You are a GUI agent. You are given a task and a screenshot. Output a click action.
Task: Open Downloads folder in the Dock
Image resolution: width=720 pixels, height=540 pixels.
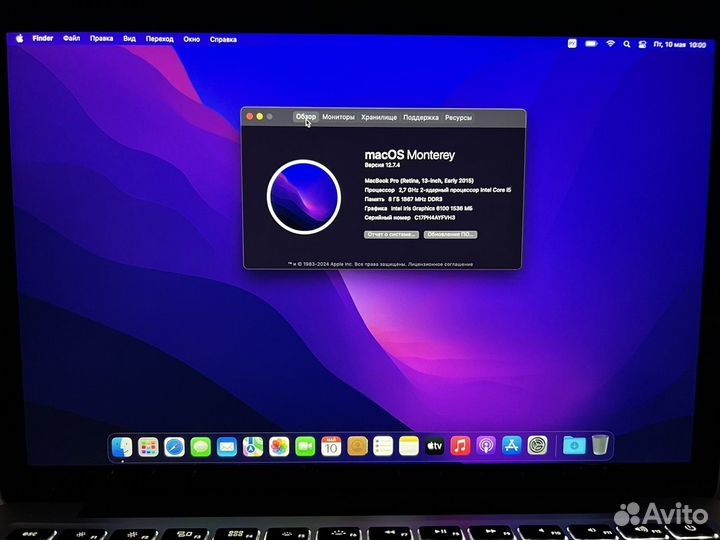[574, 445]
